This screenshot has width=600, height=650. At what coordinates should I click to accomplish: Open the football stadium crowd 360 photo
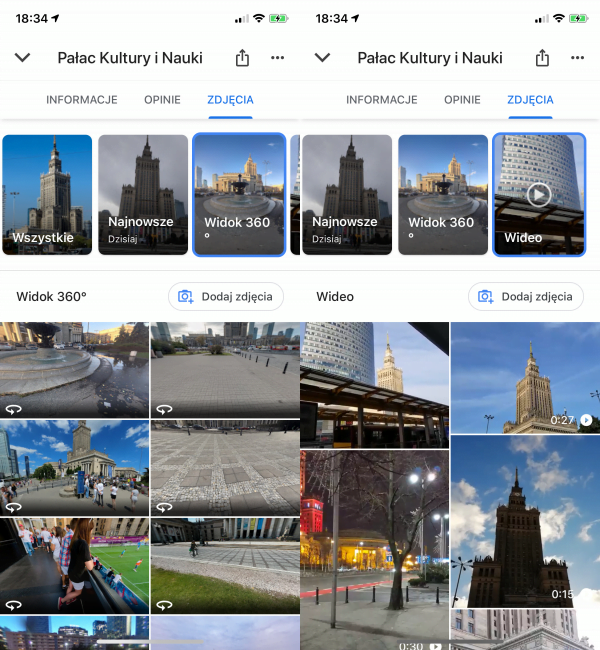pos(74,565)
